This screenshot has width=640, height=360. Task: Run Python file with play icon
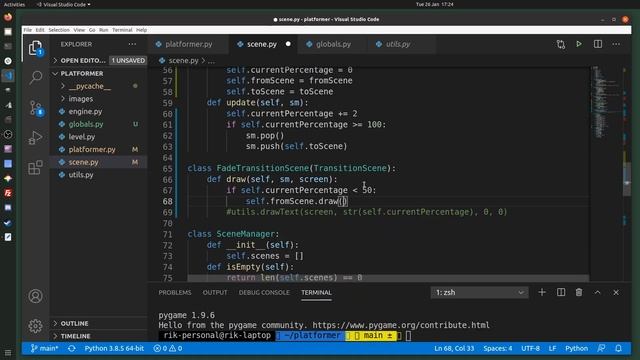click(x=579, y=44)
